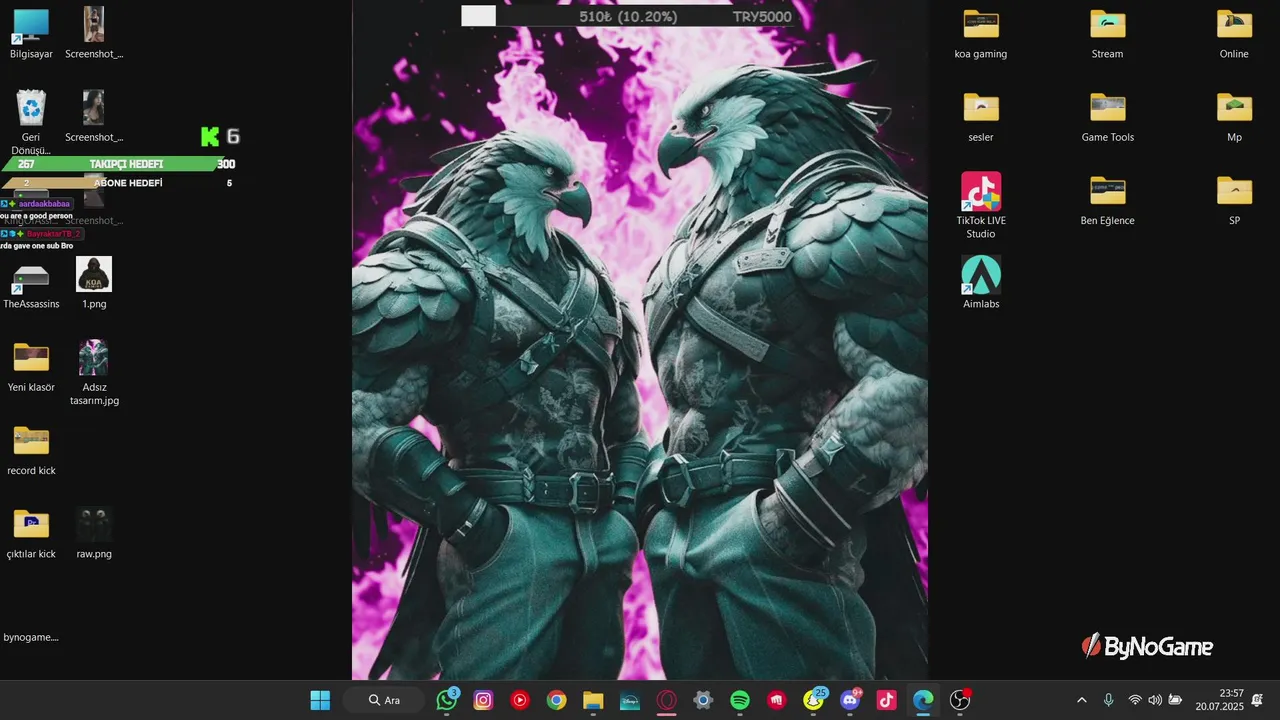The width and height of the screenshot is (1280, 720).
Task: Launch Disney+ from the taskbar
Action: pyautogui.click(x=630, y=700)
